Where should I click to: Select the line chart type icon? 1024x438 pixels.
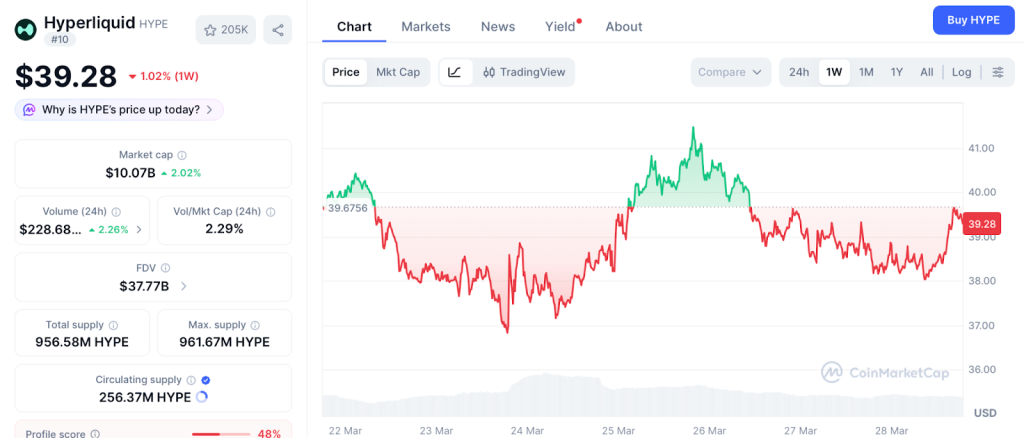click(455, 72)
